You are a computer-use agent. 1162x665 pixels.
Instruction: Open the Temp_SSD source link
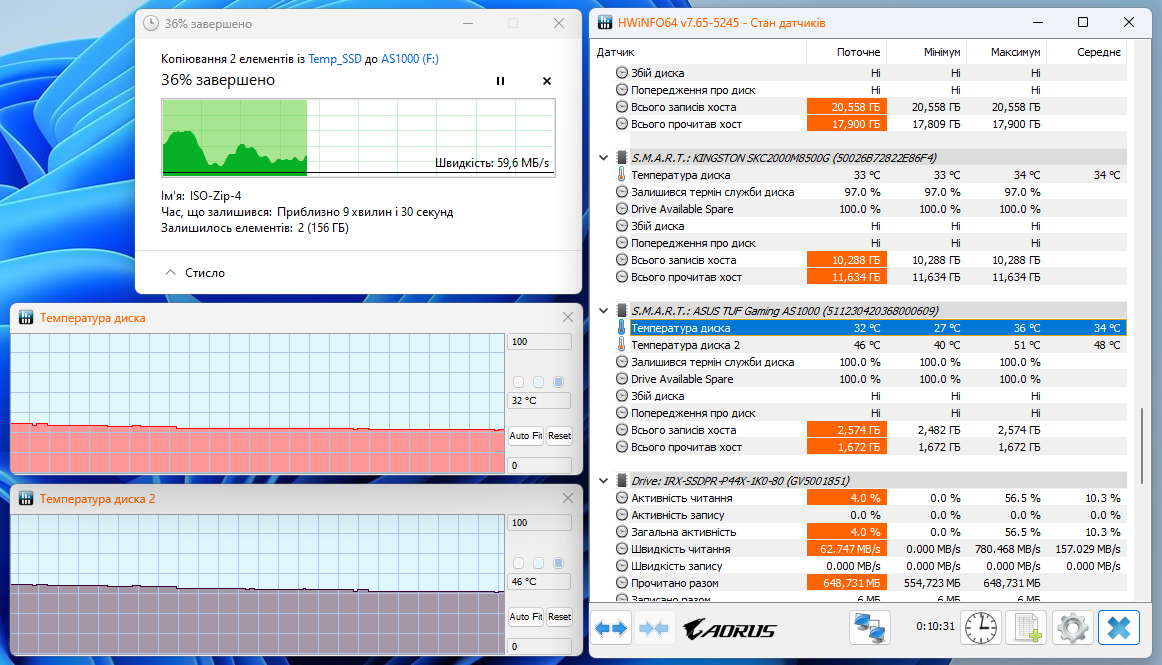335,59
